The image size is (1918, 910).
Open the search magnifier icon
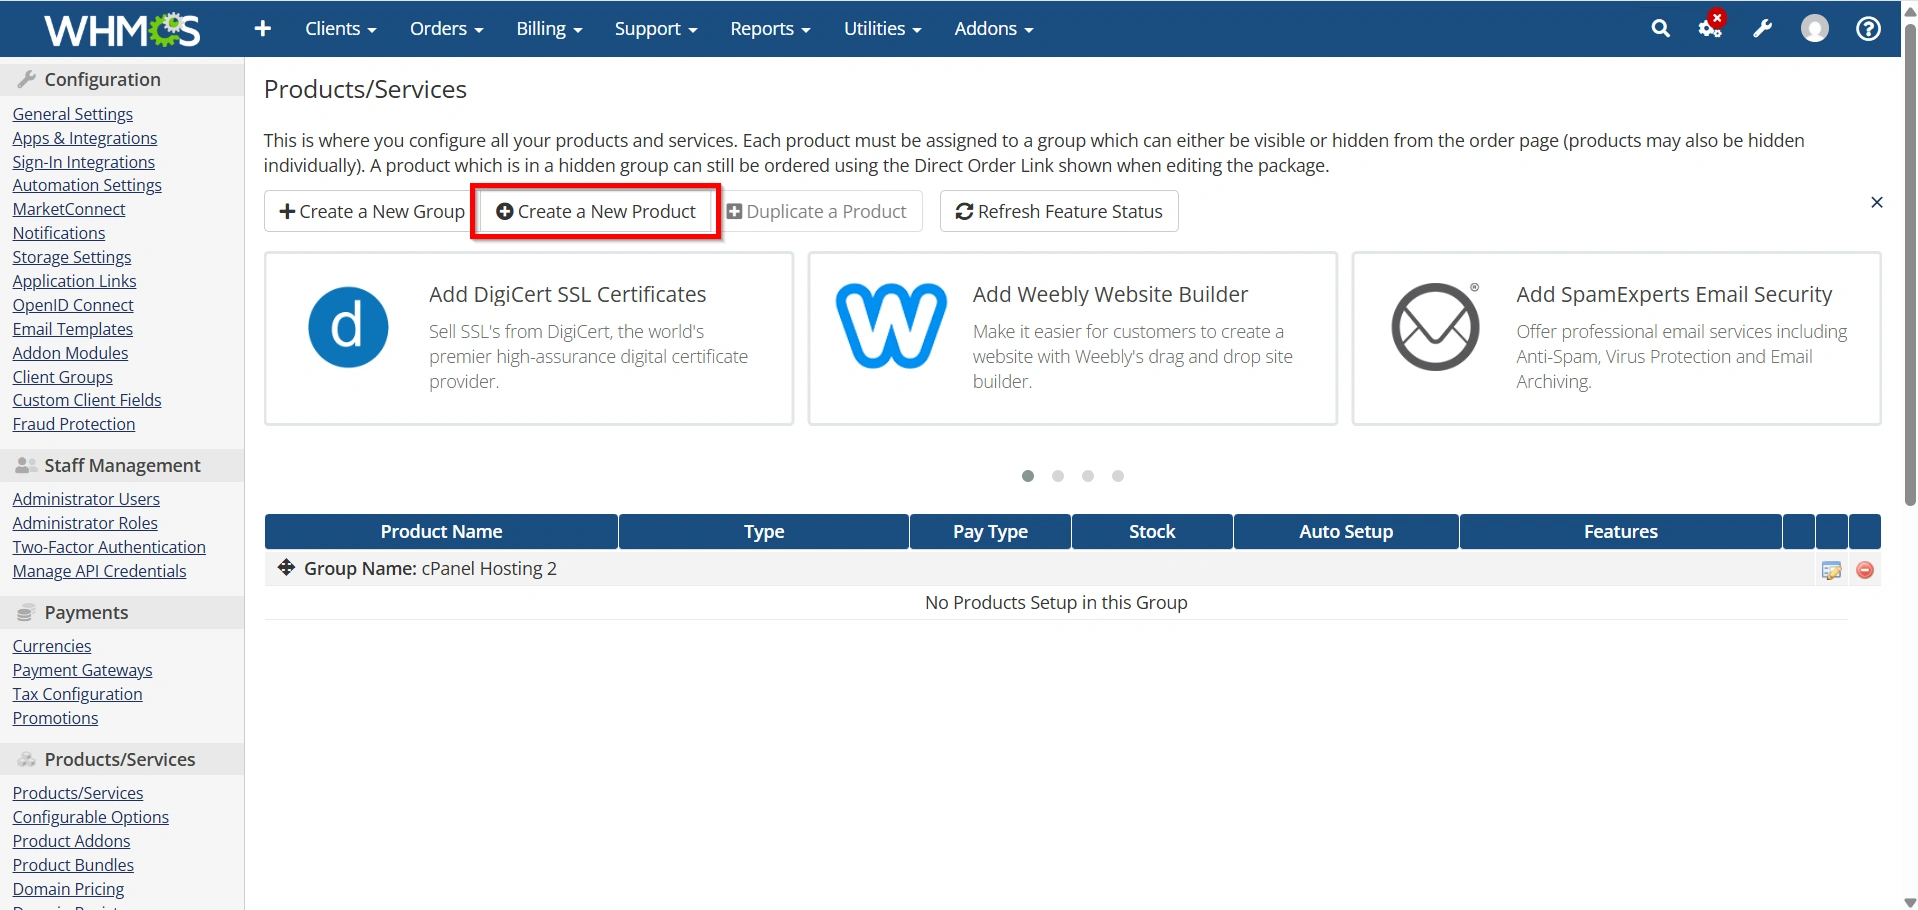pyautogui.click(x=1660, y=29)
